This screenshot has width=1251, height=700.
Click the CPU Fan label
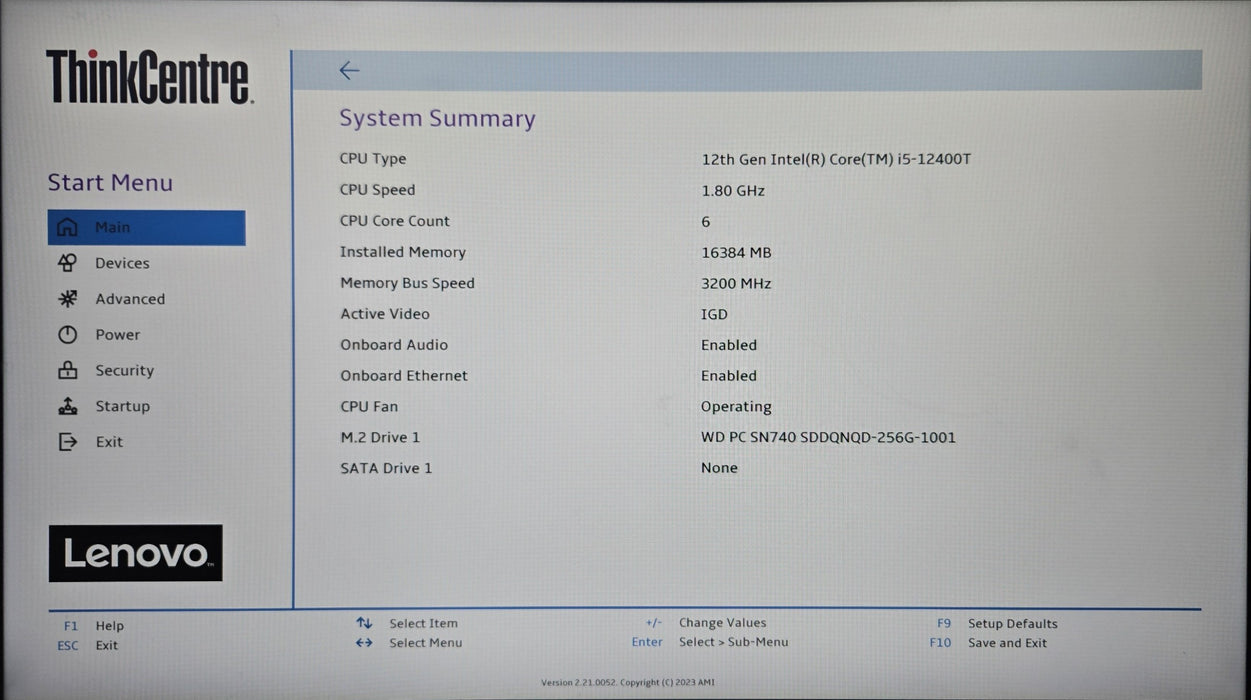point(369,407)
